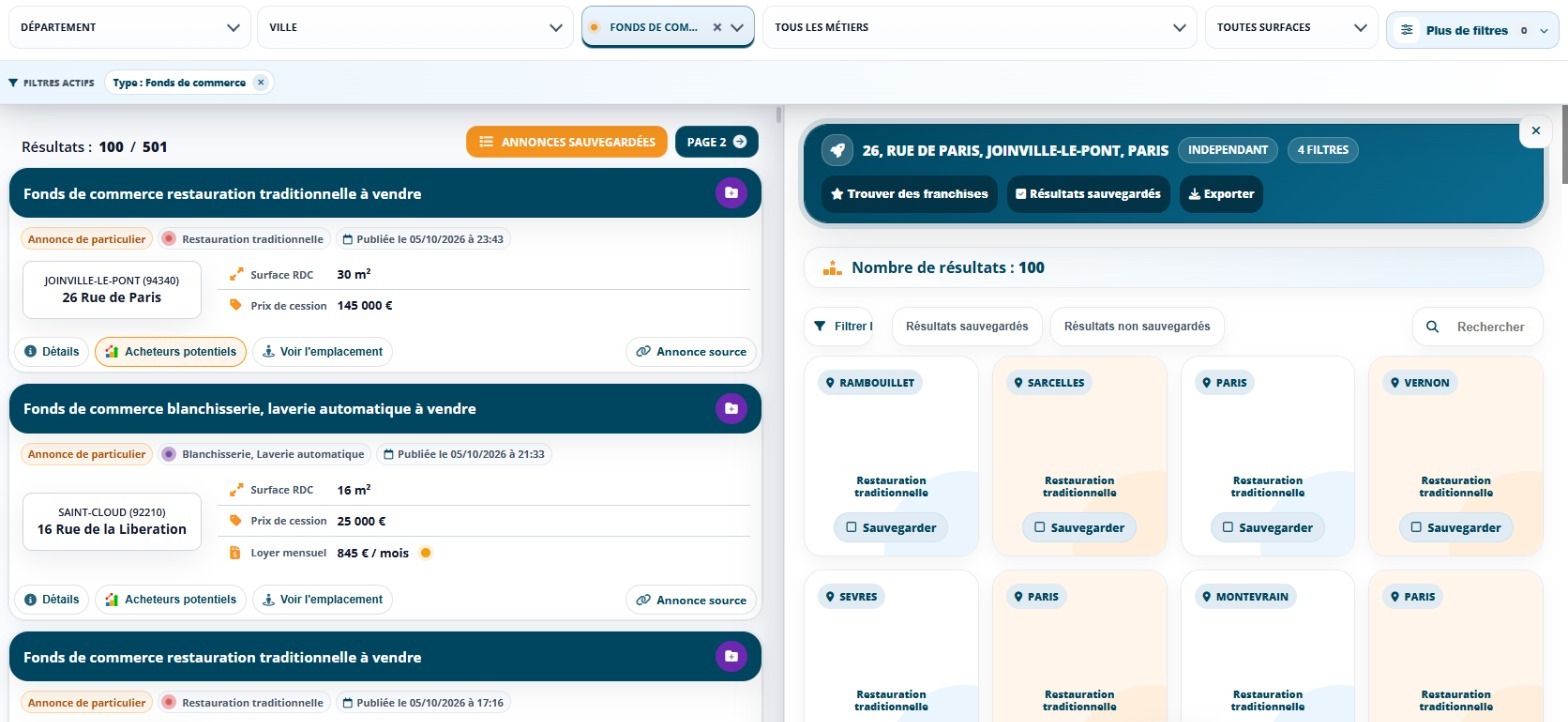Click the Surface RDC resize icon on Joinville listing
The image size is (1568, 722).
coord(237,273)
